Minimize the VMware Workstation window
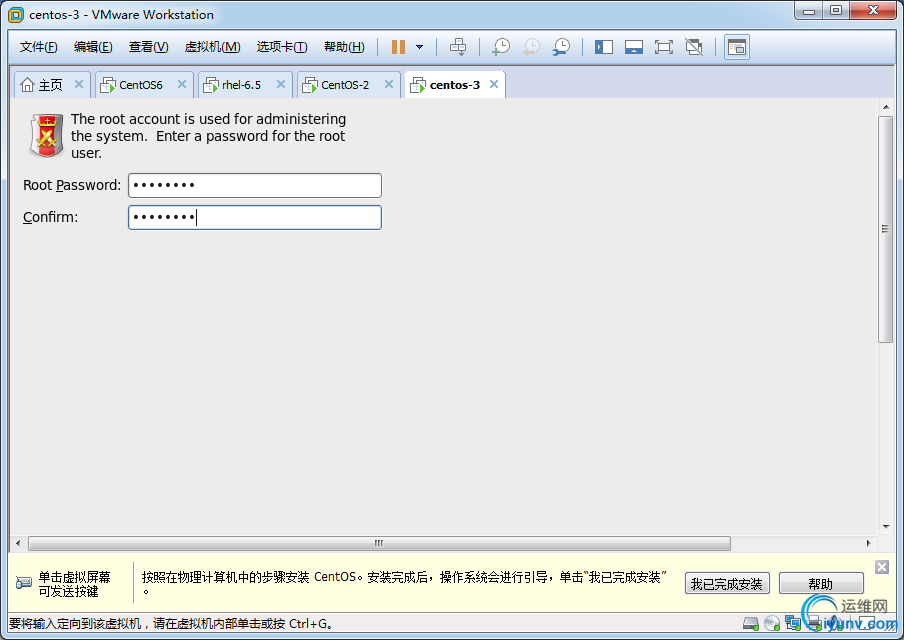Screen dimensions: 904x640 click(x=809, y=10)
